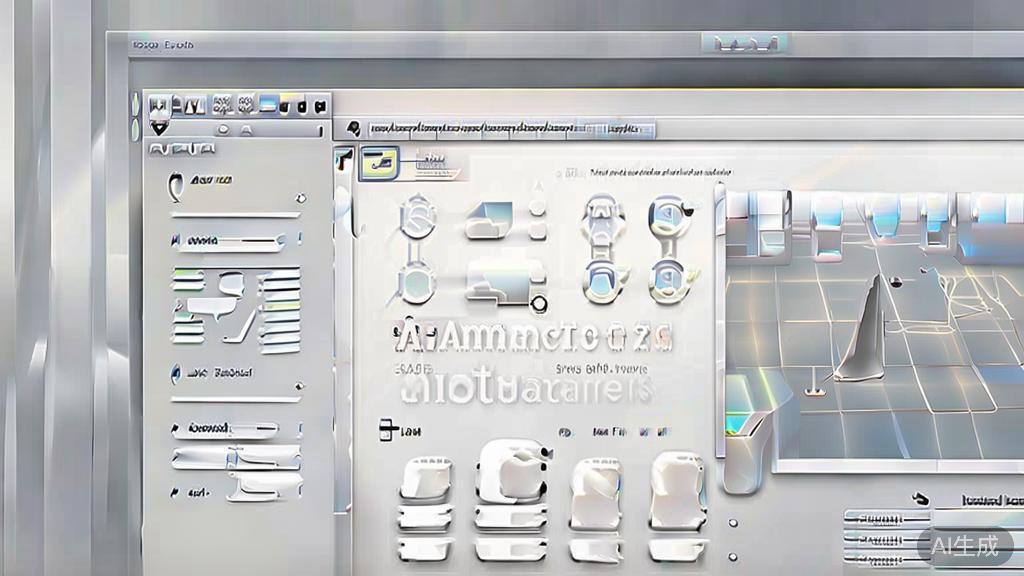Open the pattern texture icon on the toolbar
The image size is (1024, 576).
[222, 104]
